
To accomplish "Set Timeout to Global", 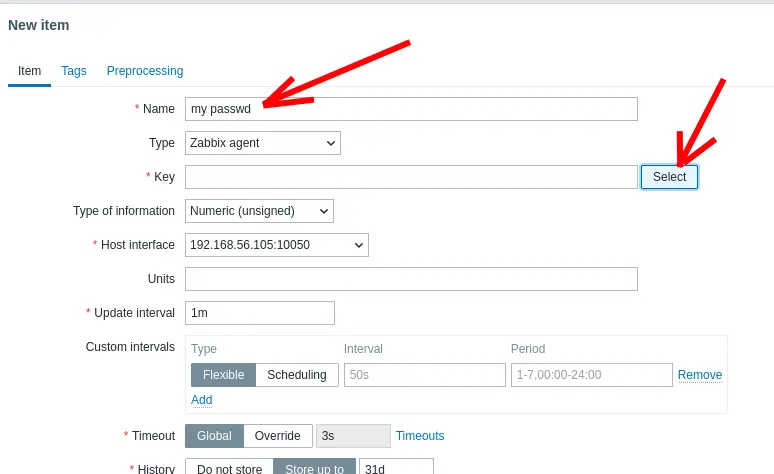I will [x=214, y=436].
